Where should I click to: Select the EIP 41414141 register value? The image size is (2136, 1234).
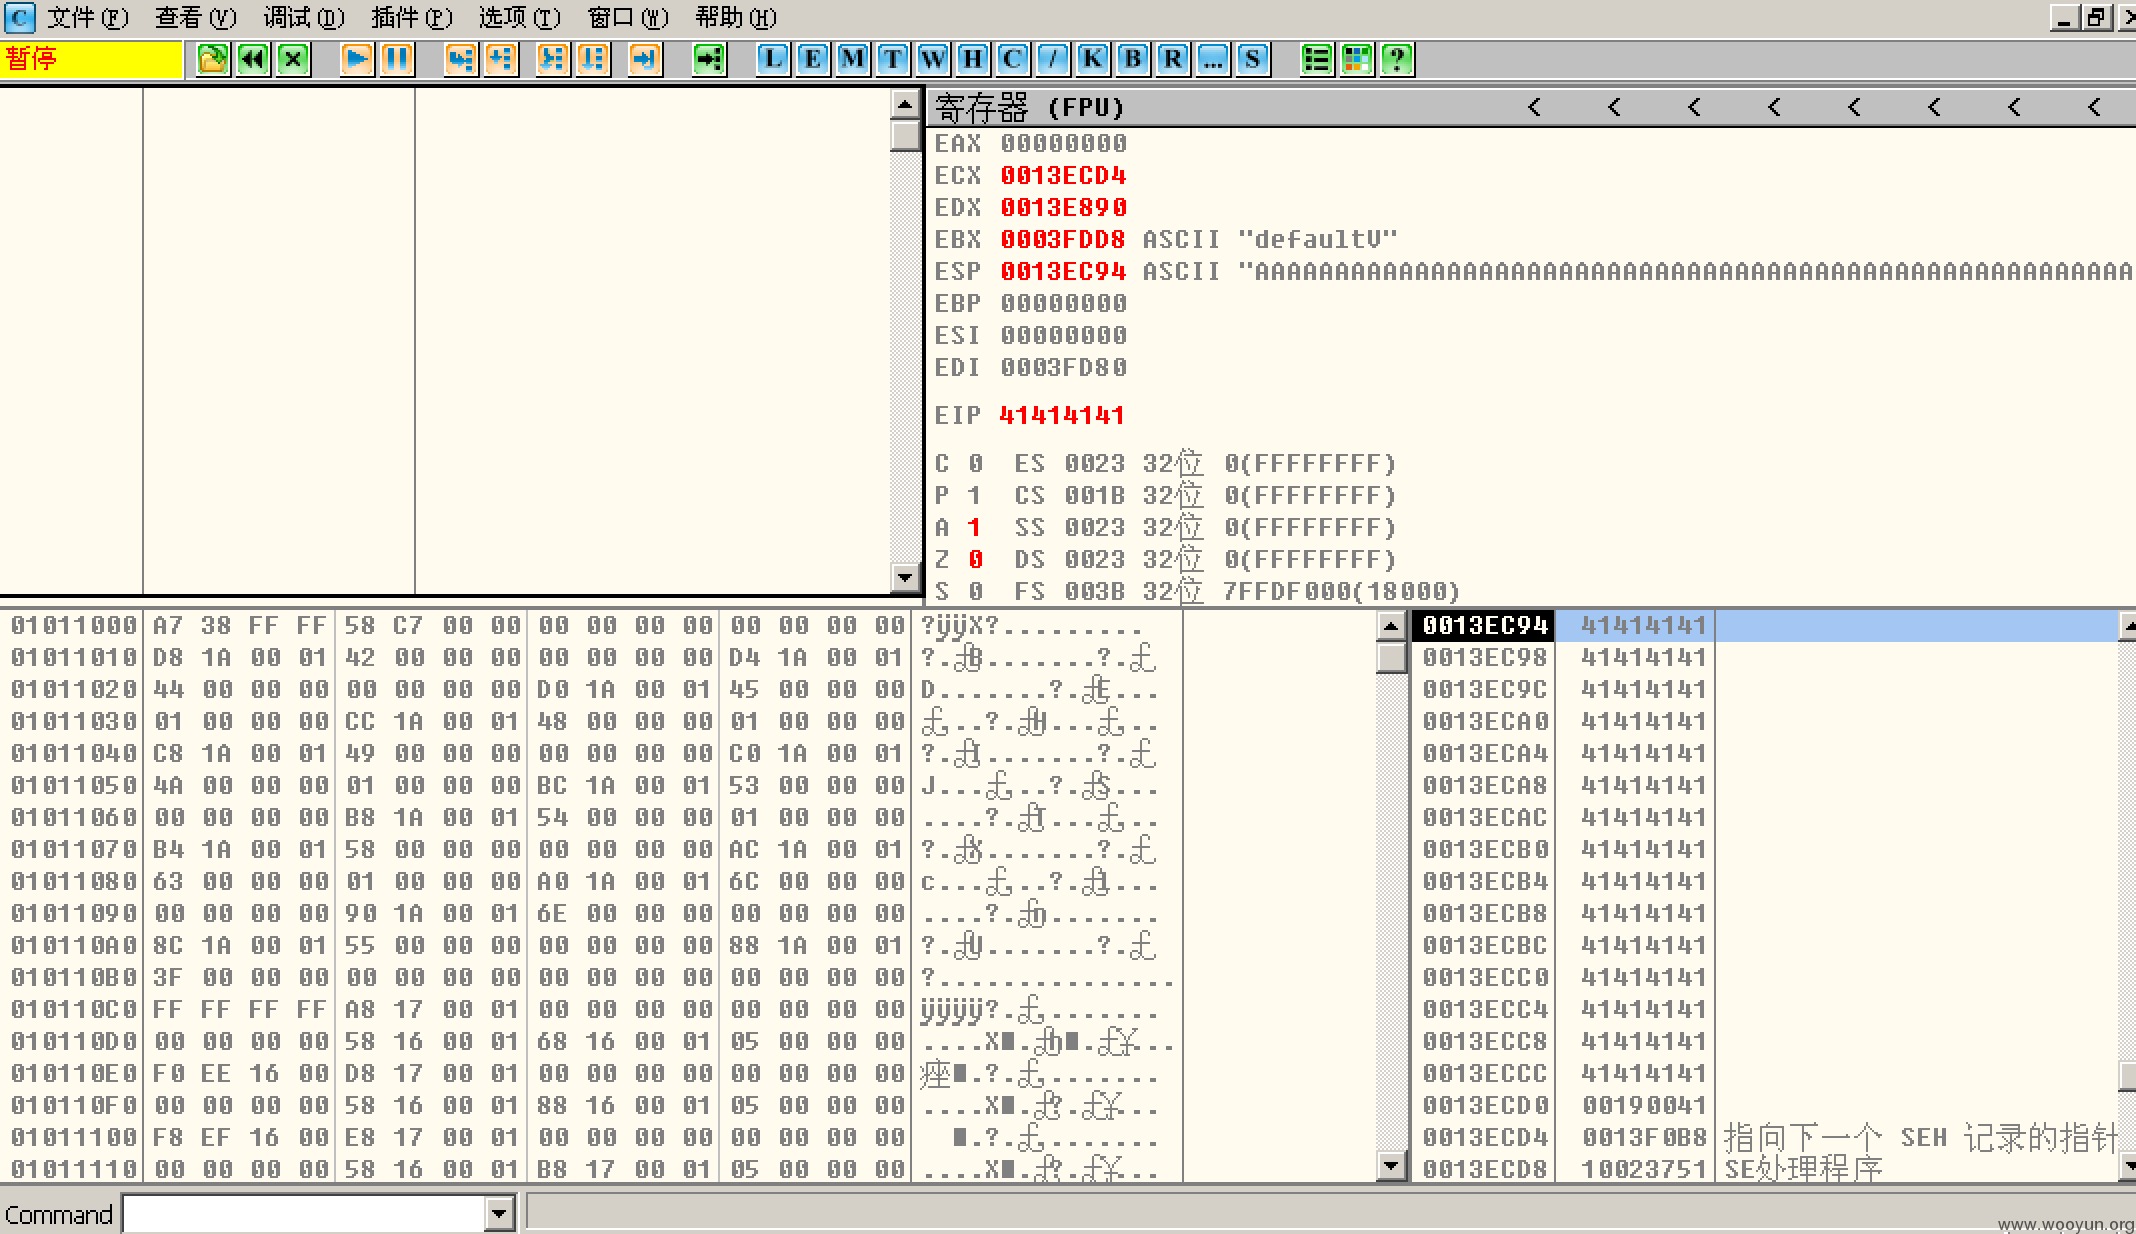(x=1062, y=415)
